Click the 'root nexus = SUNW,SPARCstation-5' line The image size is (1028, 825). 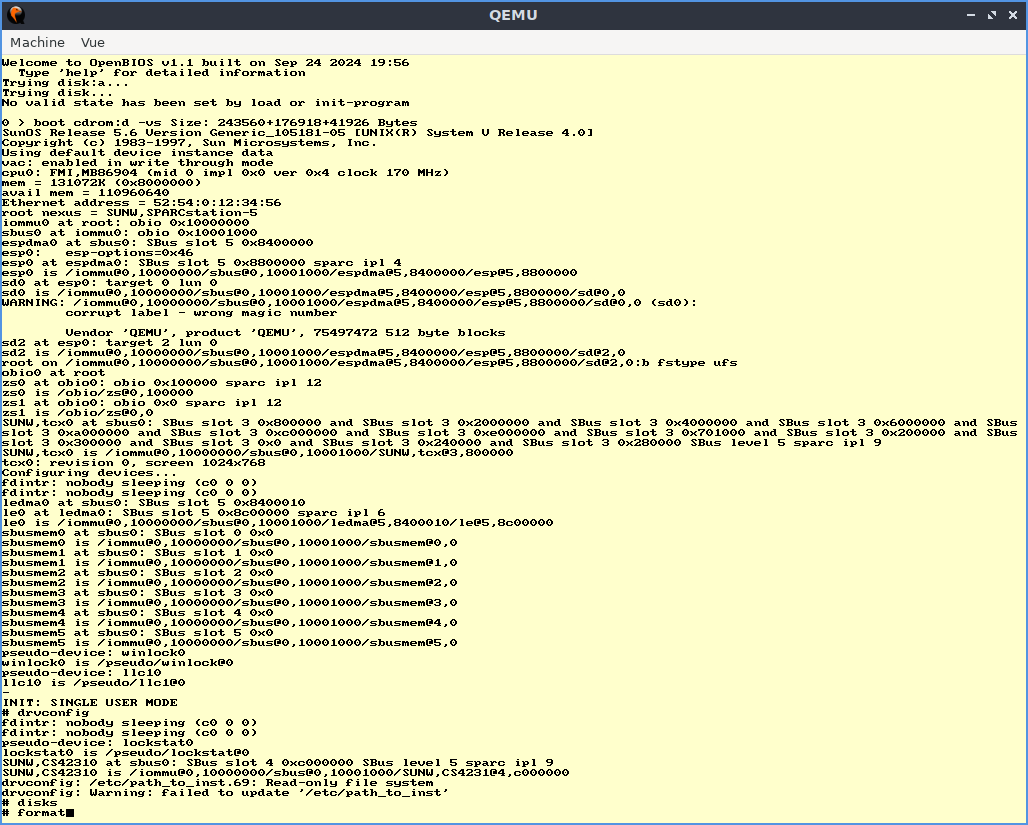coord(130,212)
